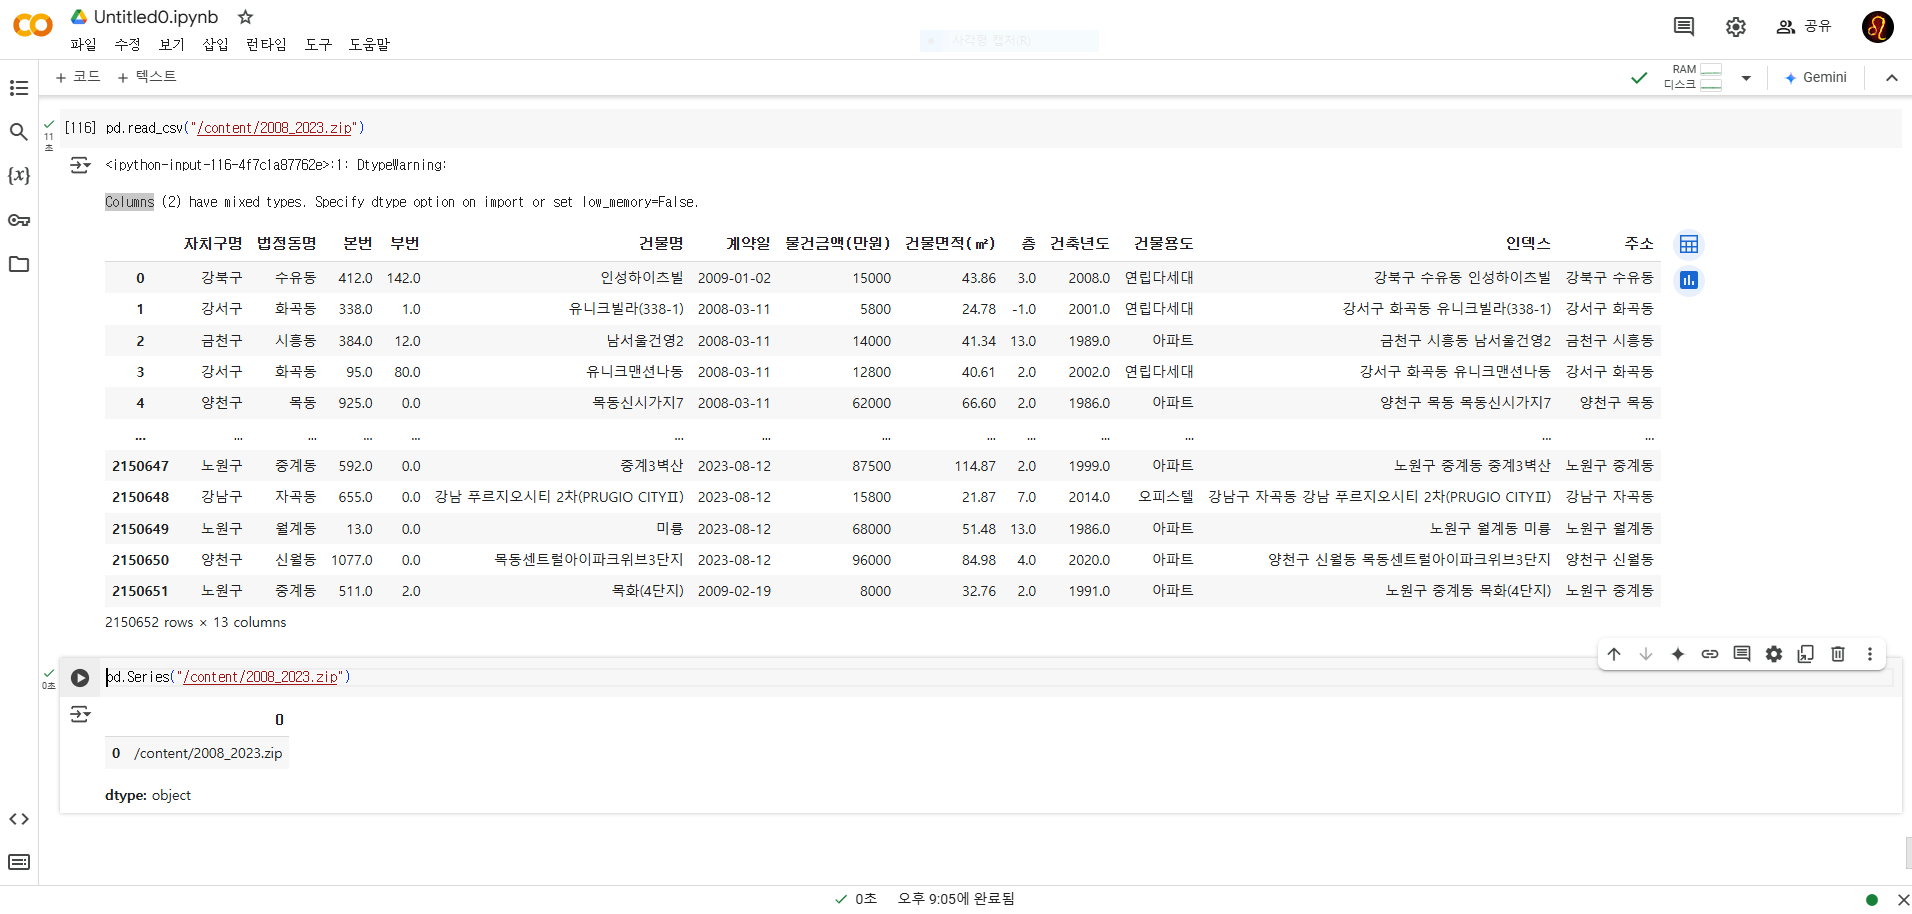Image resolution: width=1912 pixels, height=914 pixels.
Task: Add a text cell with + 텍스트
Action: point(146,77)
